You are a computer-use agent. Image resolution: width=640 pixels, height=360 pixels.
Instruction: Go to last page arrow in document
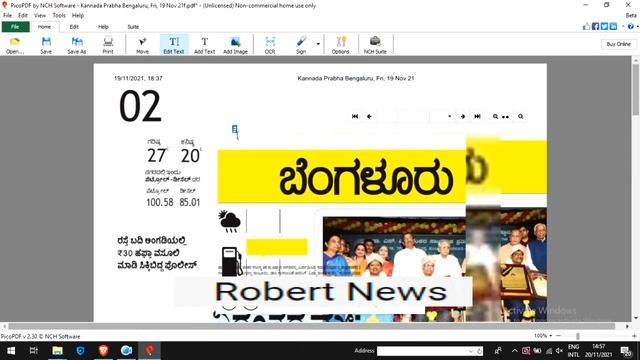click(x=477, y=116)
